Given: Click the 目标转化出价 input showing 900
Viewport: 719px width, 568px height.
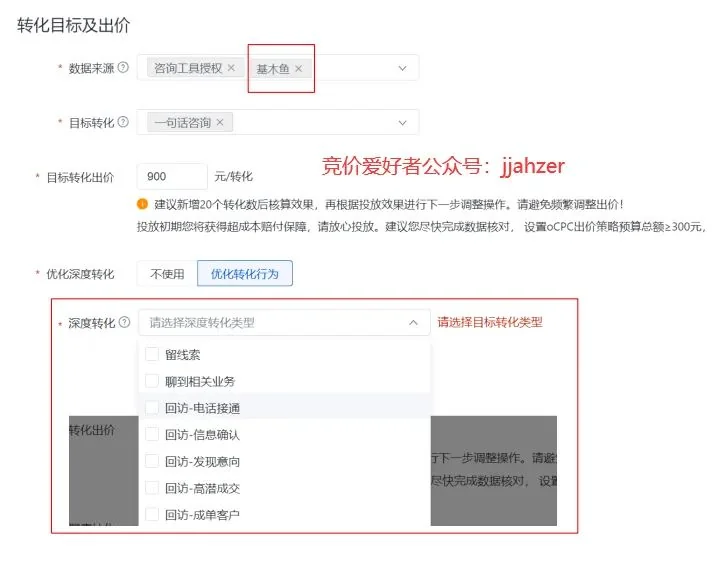Looking at the screenshot, I should [x=172, y=176].
